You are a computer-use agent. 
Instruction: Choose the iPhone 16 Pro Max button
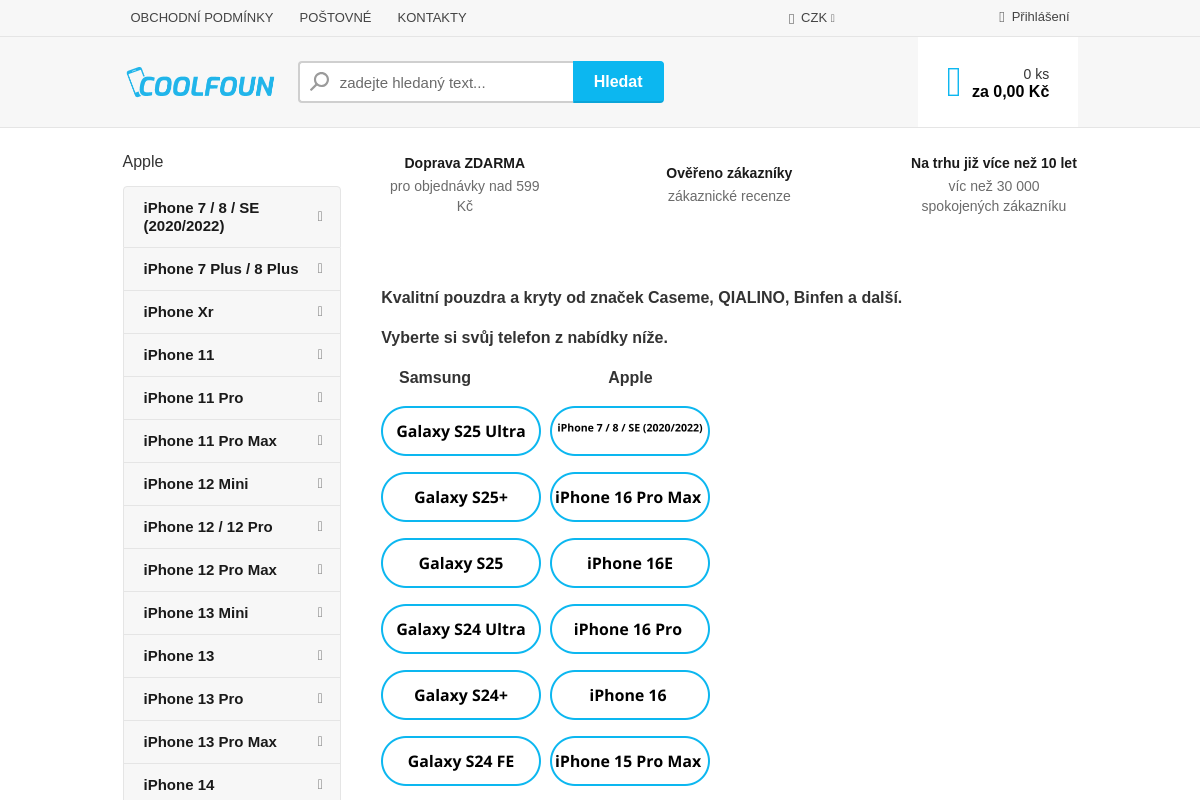coord(630,497)
